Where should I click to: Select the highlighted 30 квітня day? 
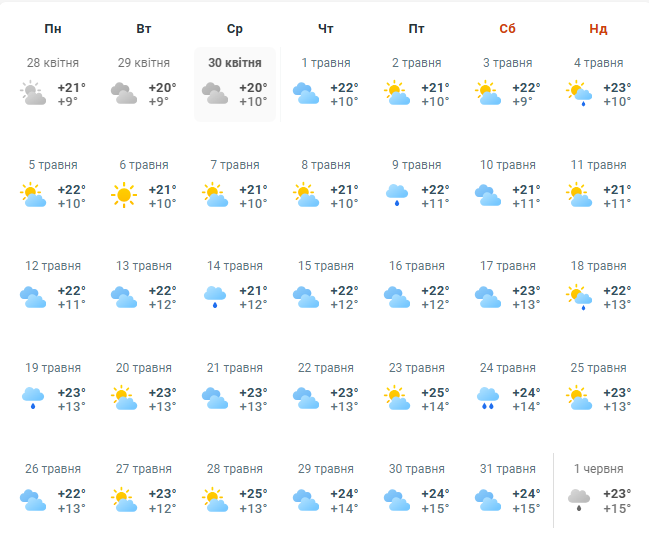pyautogui.click(x=234, y=85)
